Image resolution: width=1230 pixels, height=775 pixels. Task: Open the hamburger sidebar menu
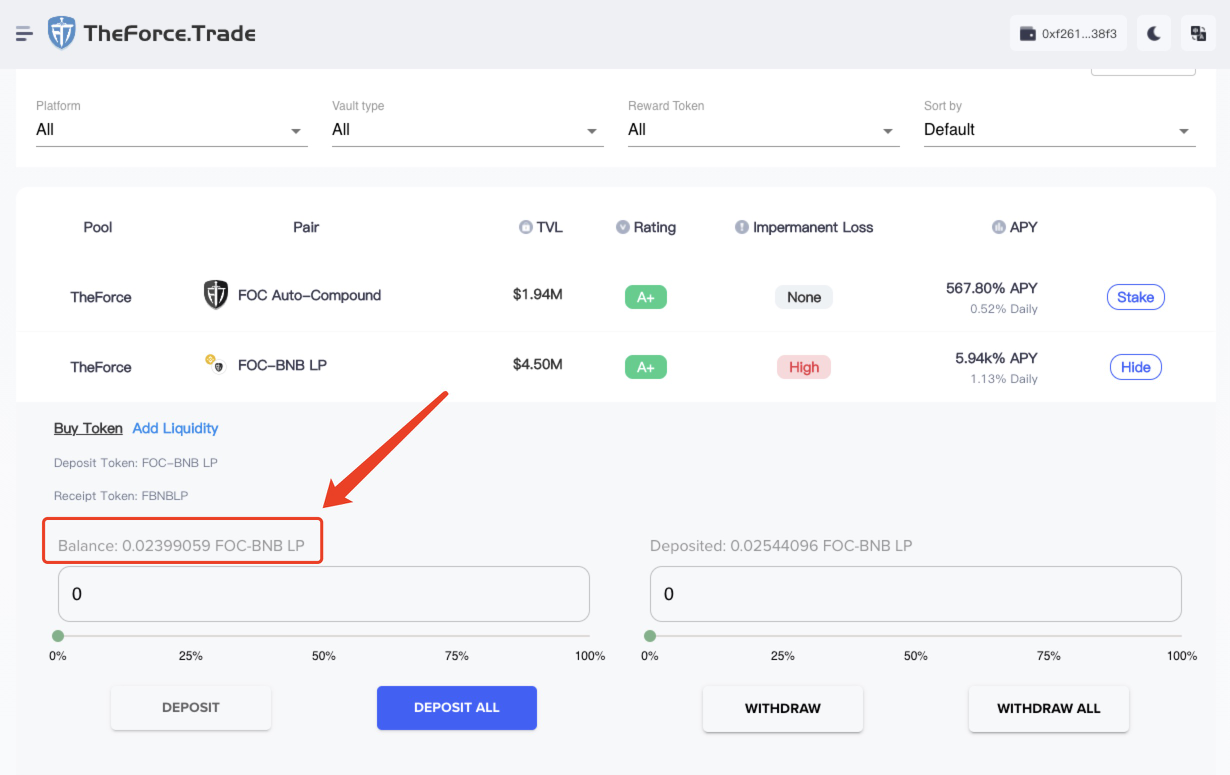[x=25, y=33]
